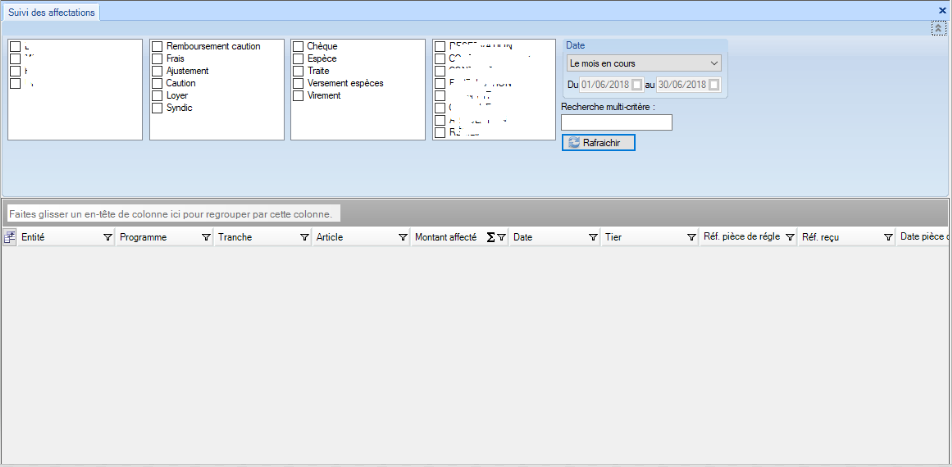Enable the Loyer checkbox
Viewport: 952px width, 467px height.
157,96
